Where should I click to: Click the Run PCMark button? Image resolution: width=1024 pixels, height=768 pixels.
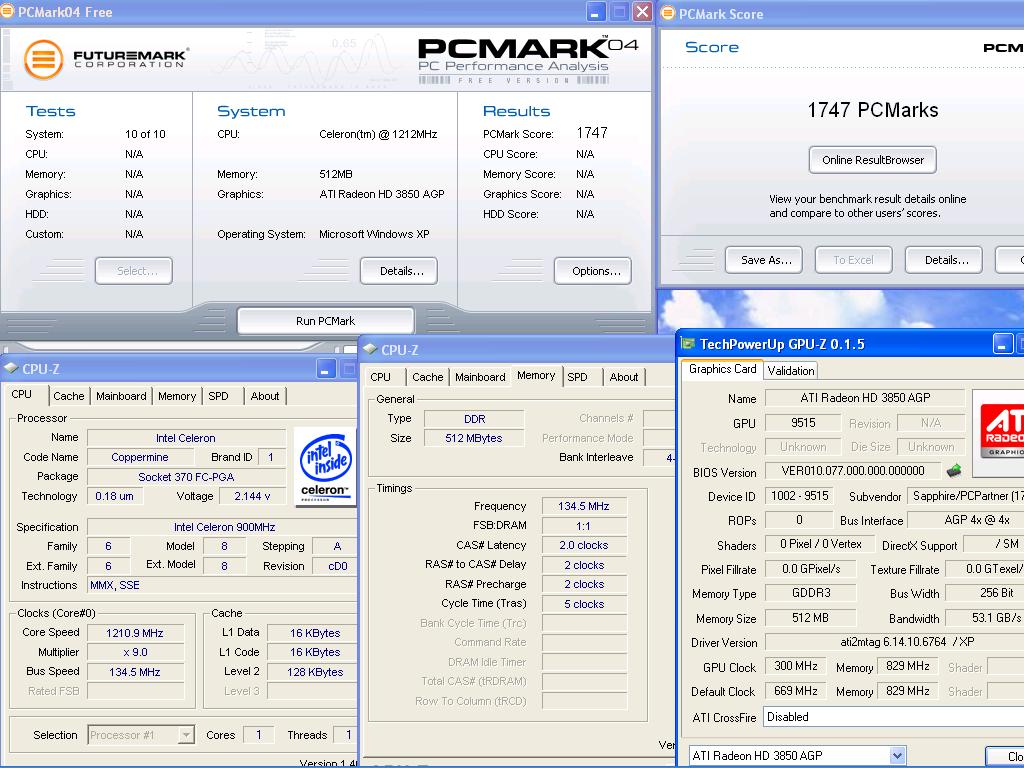325,321
